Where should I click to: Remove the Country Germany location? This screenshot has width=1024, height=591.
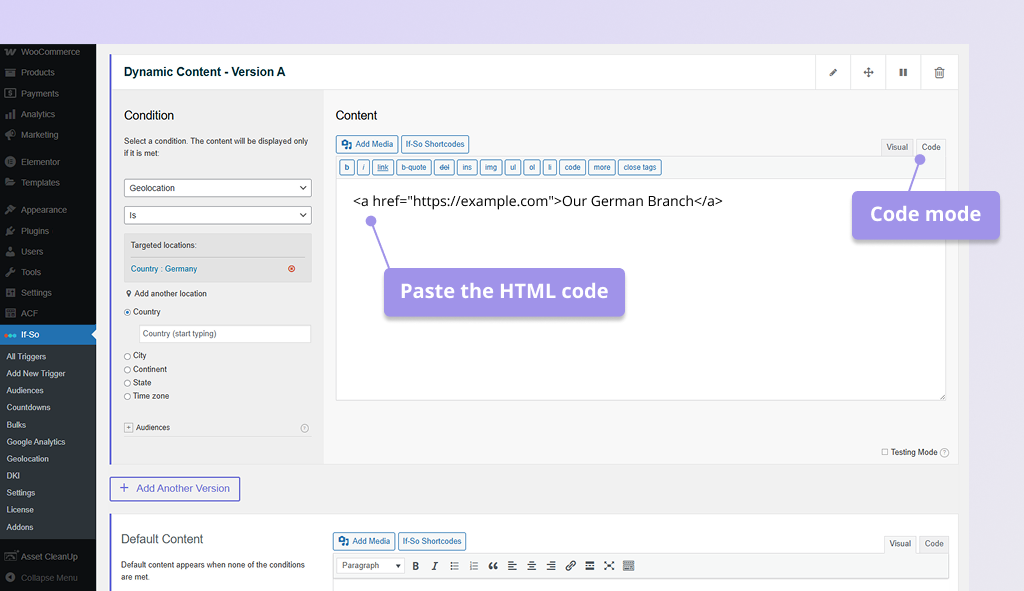point(291,268)
